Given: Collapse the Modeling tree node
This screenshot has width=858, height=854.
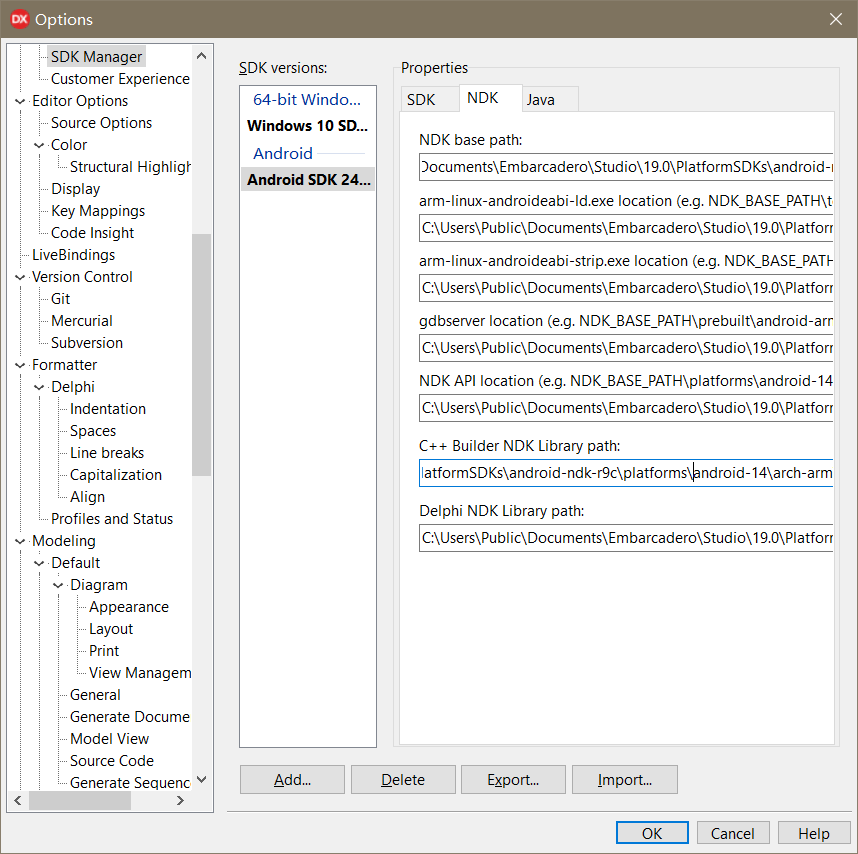Looking at the screenshot, I should coord(20,541).
